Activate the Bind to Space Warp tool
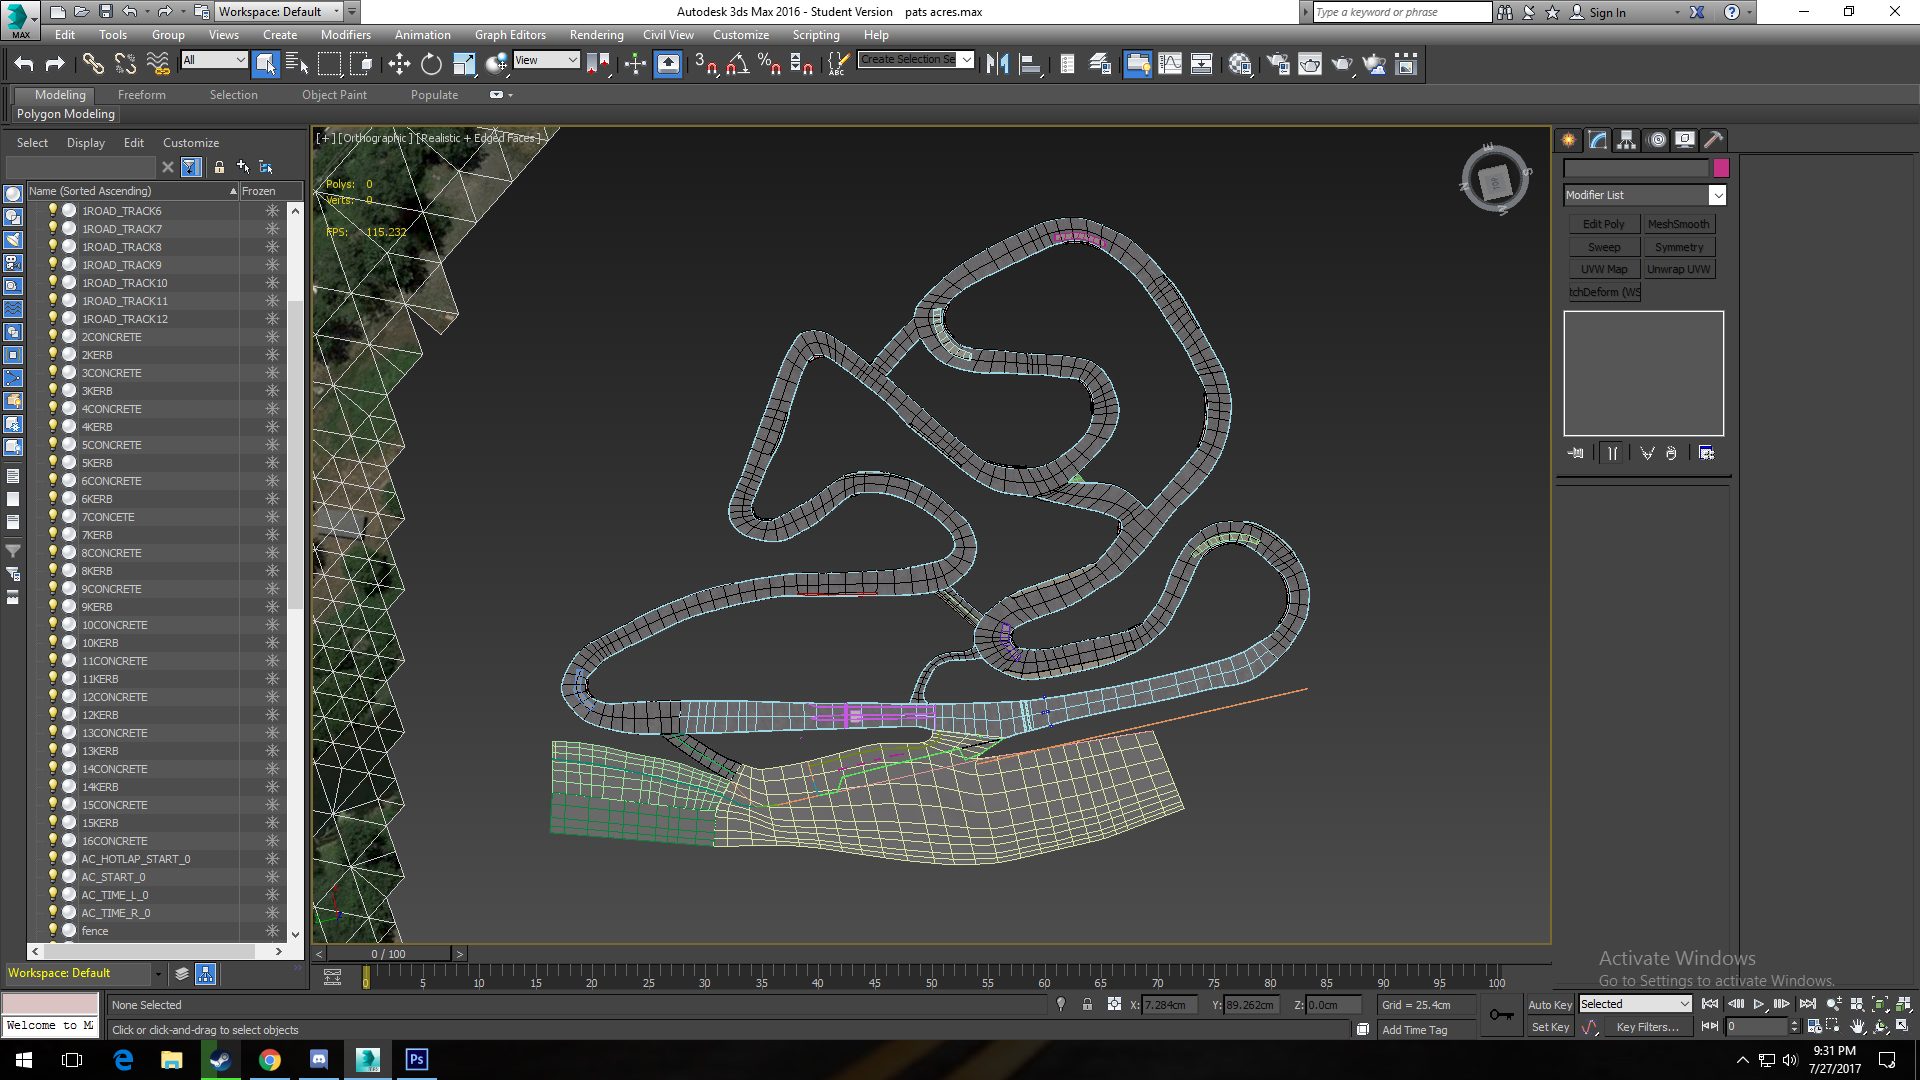 (x=158, y=64)
